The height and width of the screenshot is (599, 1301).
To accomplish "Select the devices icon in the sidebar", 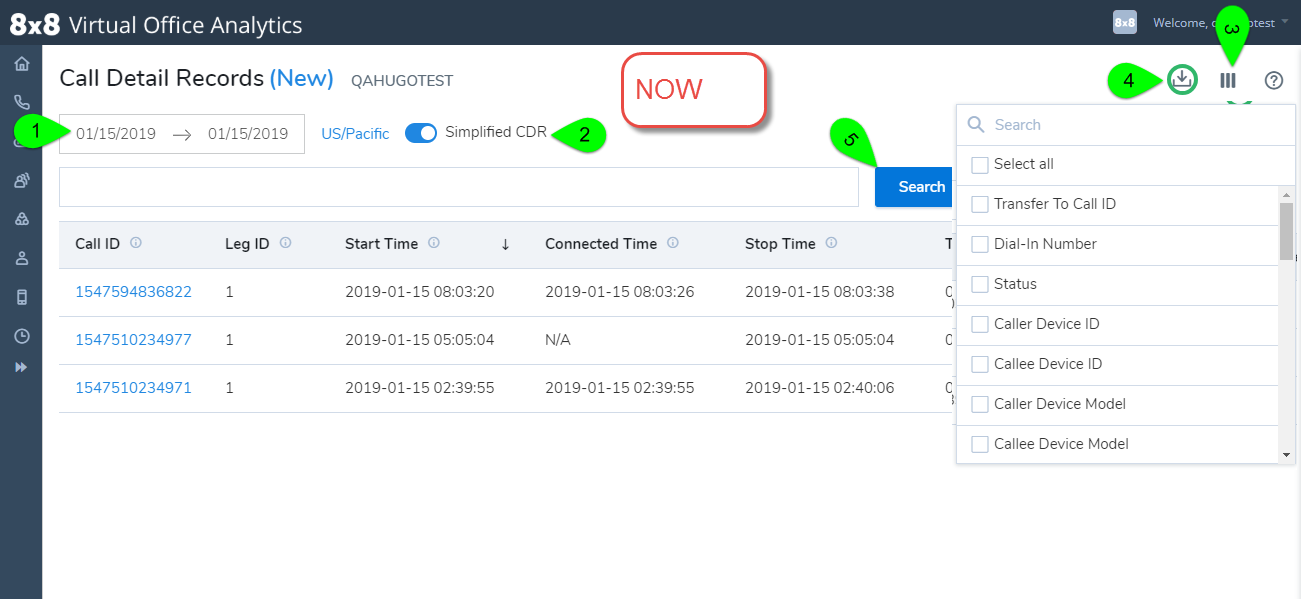I will (20, 296).
